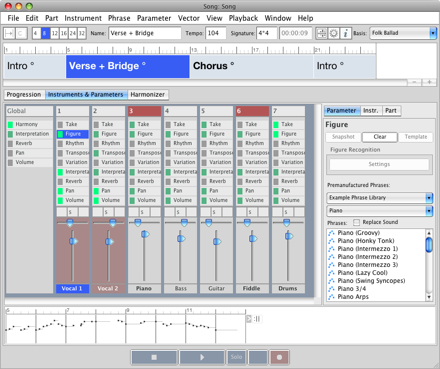440x369 pixels.
Task: Open the Phrase menu
Action: click(x=119, y=18)
